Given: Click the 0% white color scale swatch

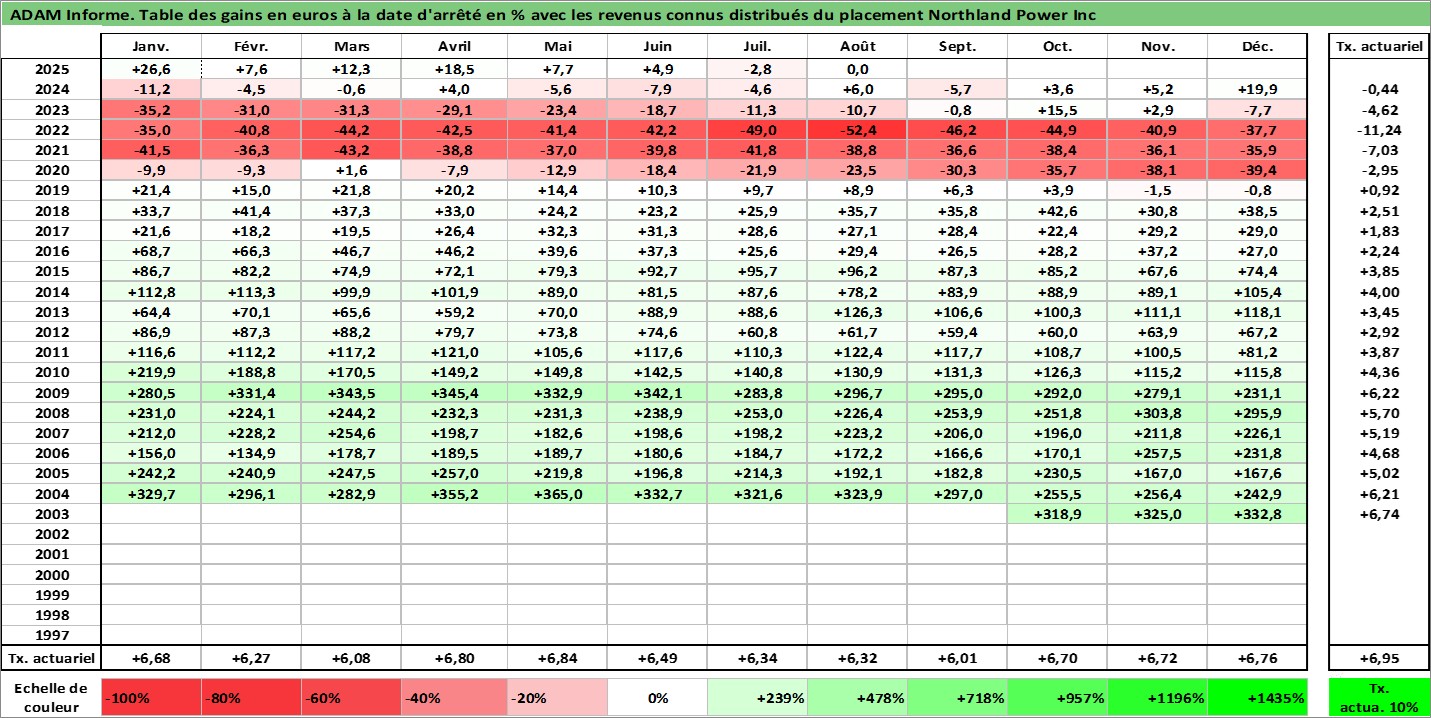Looking at the screenshot, I should [657, 697].
